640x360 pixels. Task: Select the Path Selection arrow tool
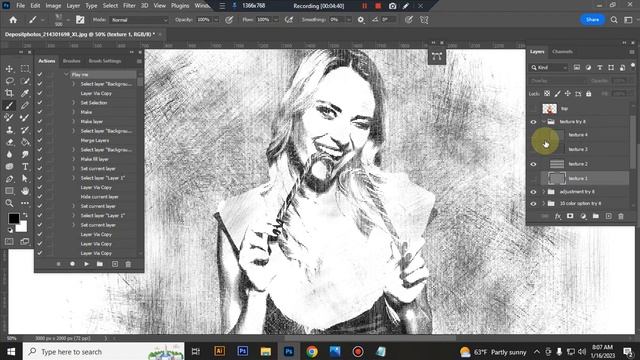pos(25,179)
